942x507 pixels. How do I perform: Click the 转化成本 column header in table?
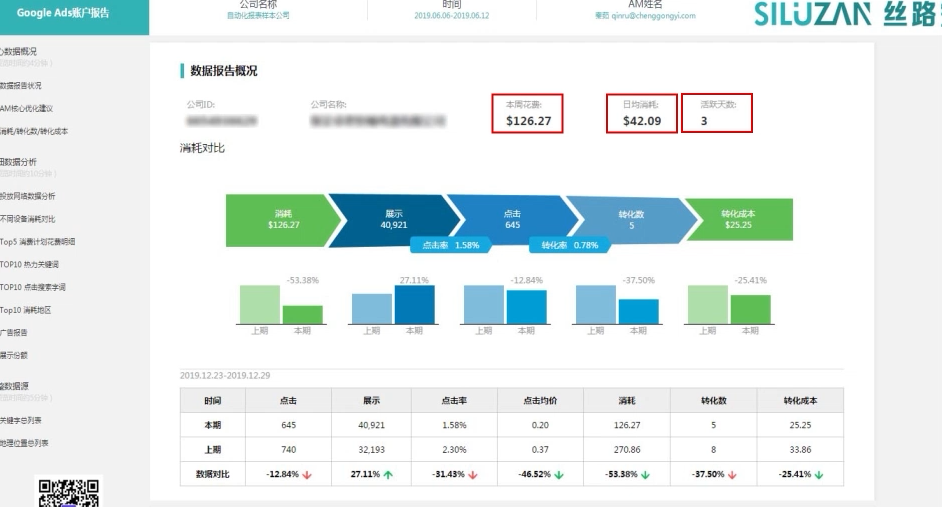tap(800, 401)
